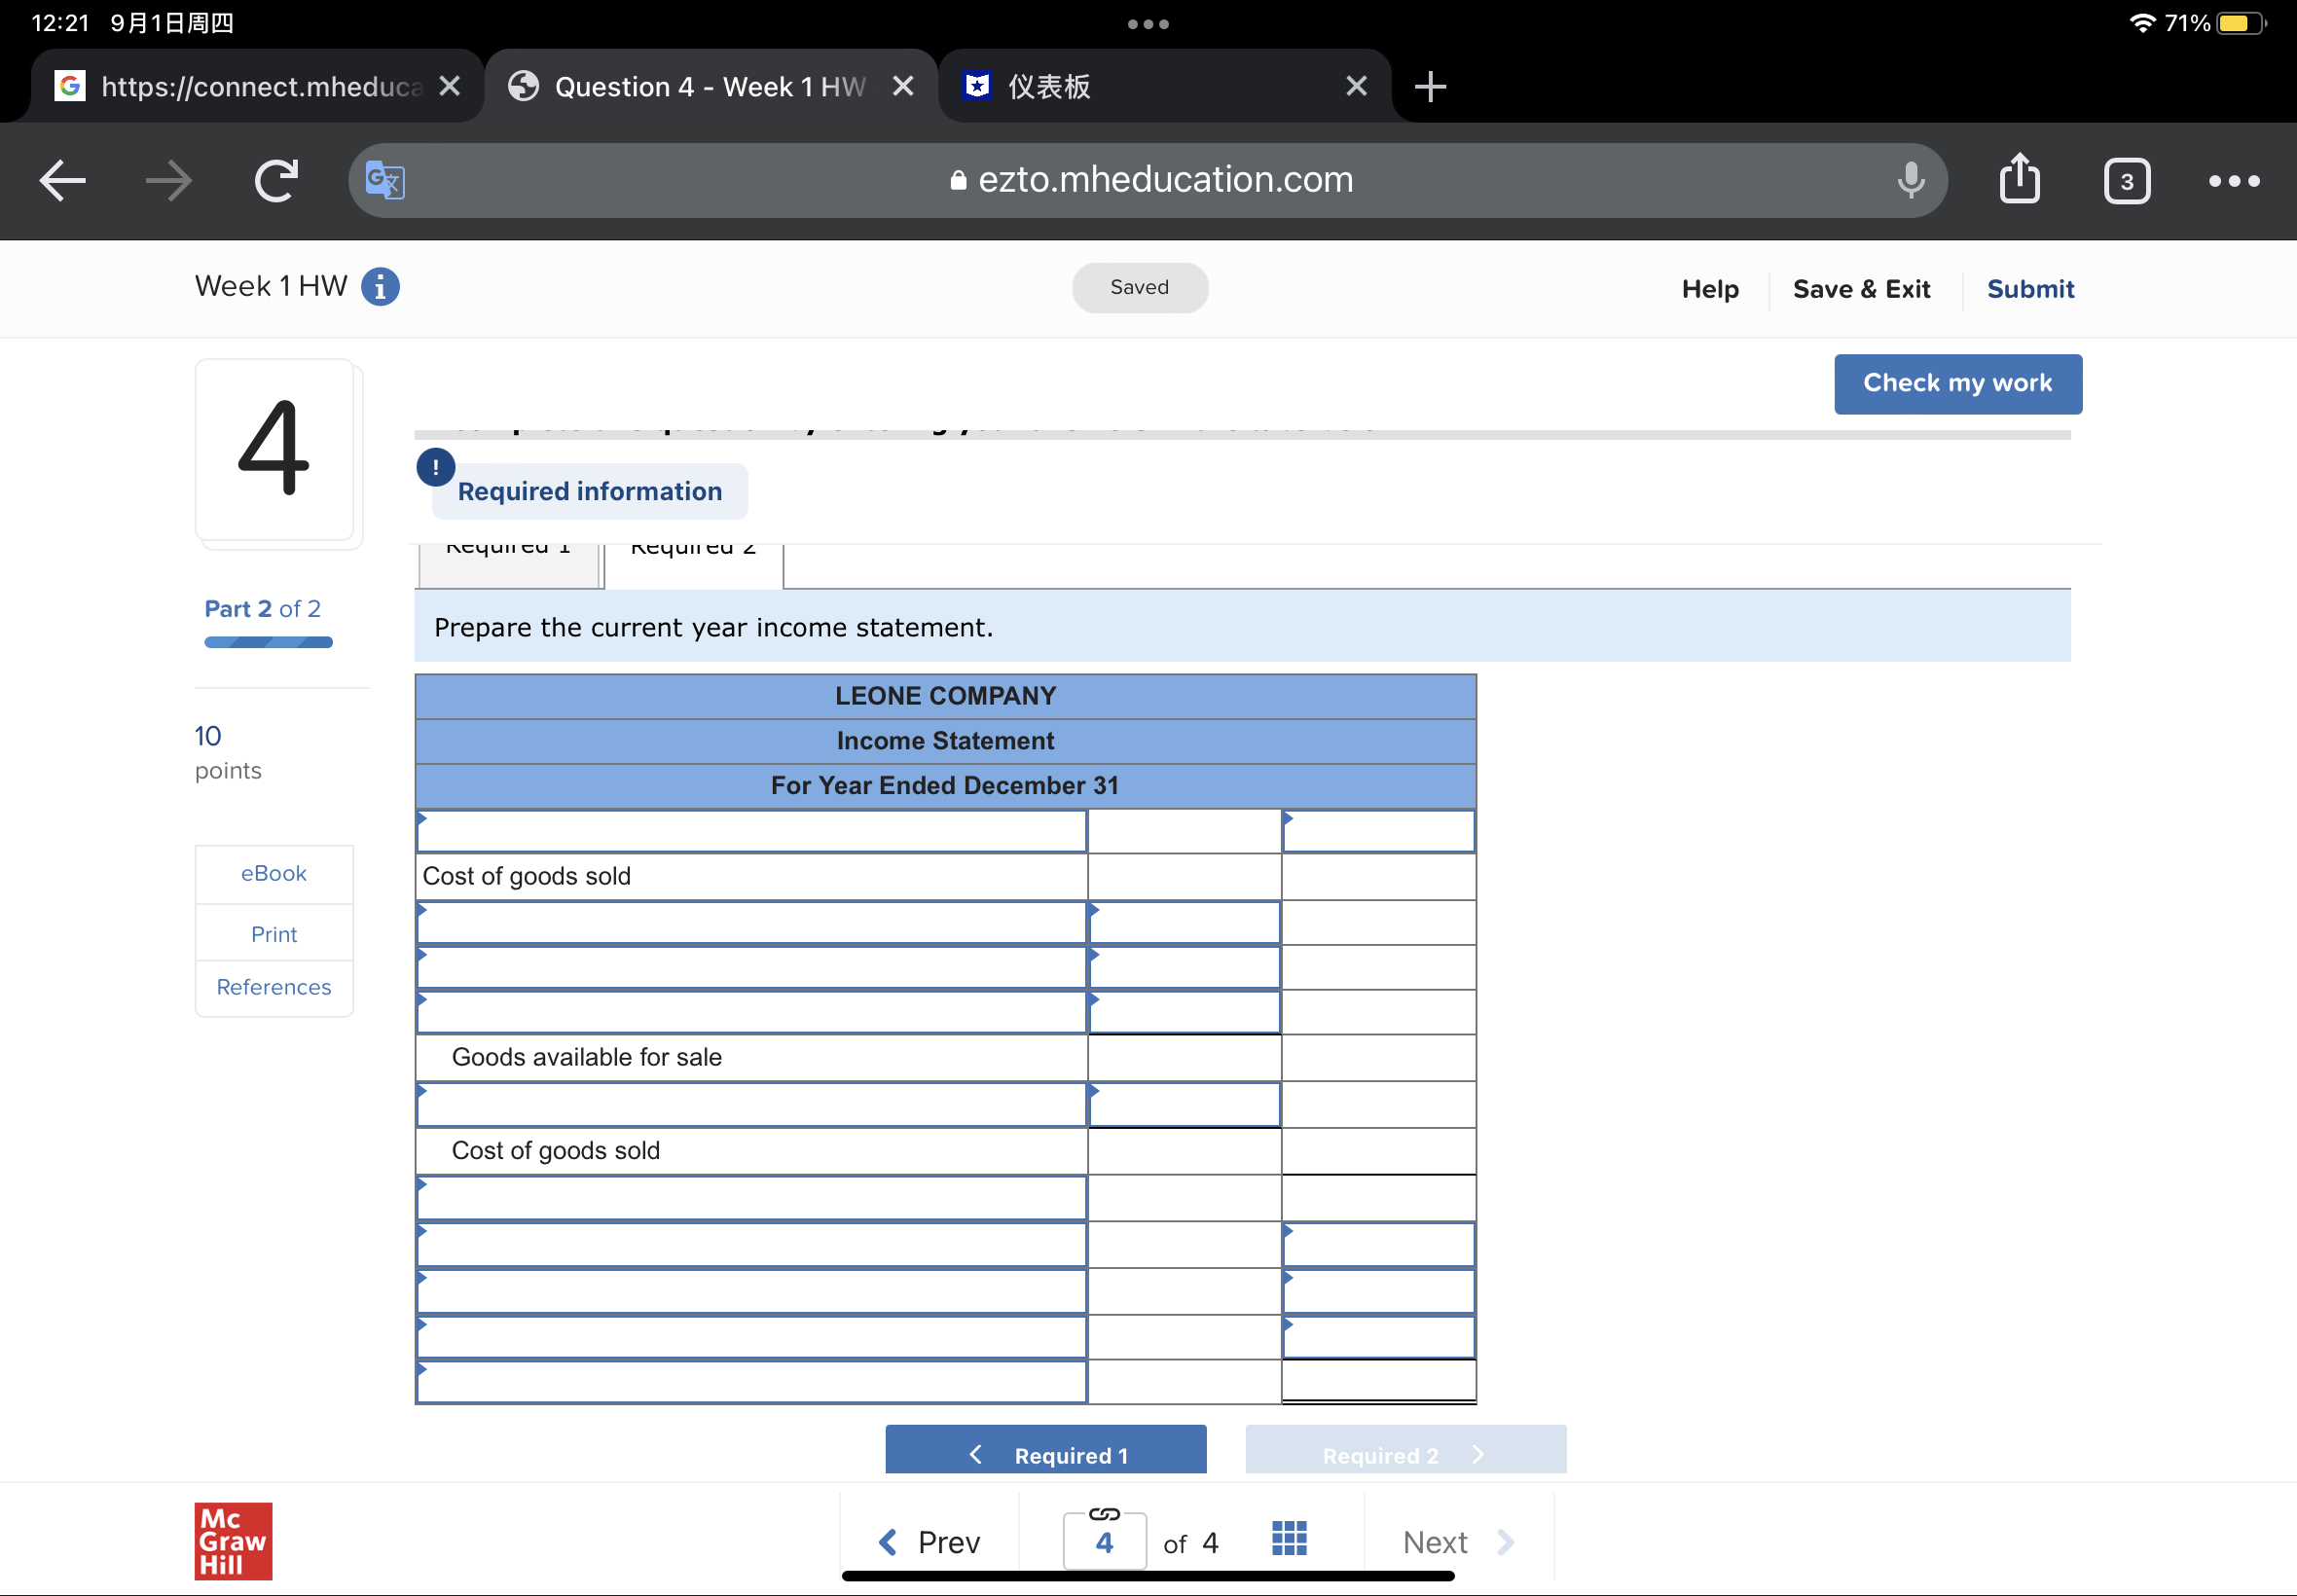Open browser three-dot more menu

click(2233, 181)
